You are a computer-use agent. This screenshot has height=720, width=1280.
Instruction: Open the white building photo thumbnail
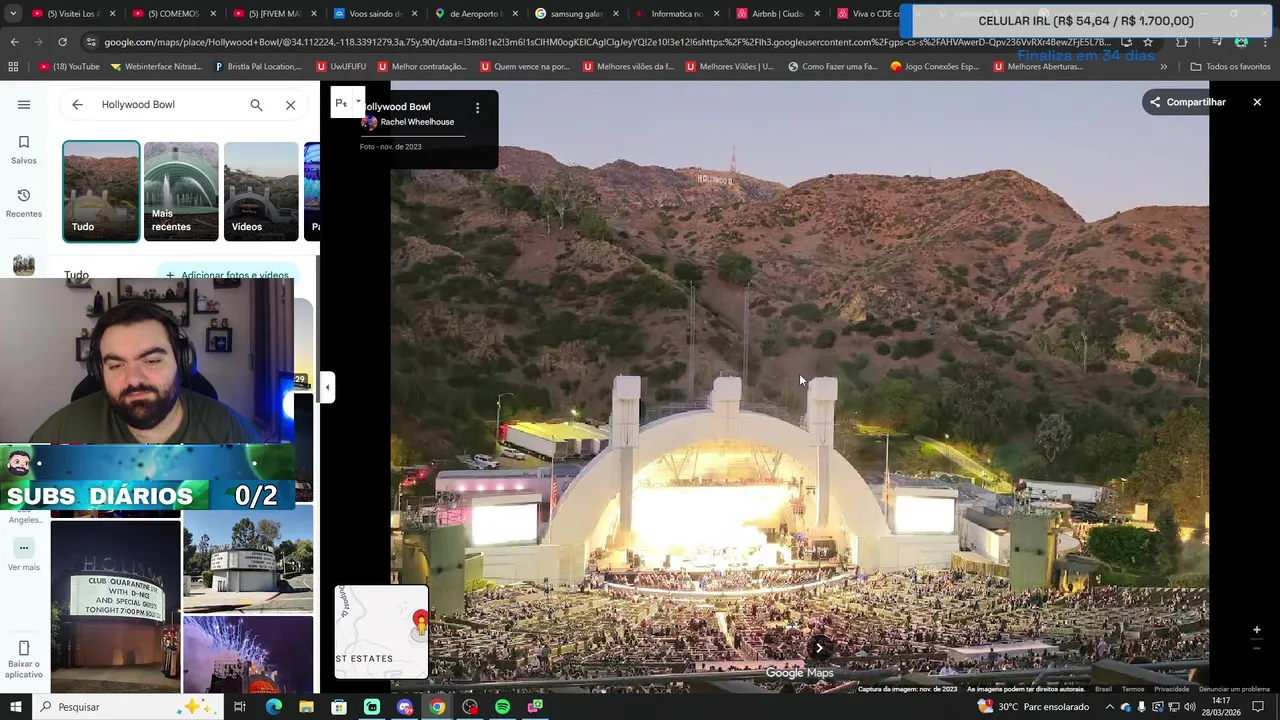(248, 559)
